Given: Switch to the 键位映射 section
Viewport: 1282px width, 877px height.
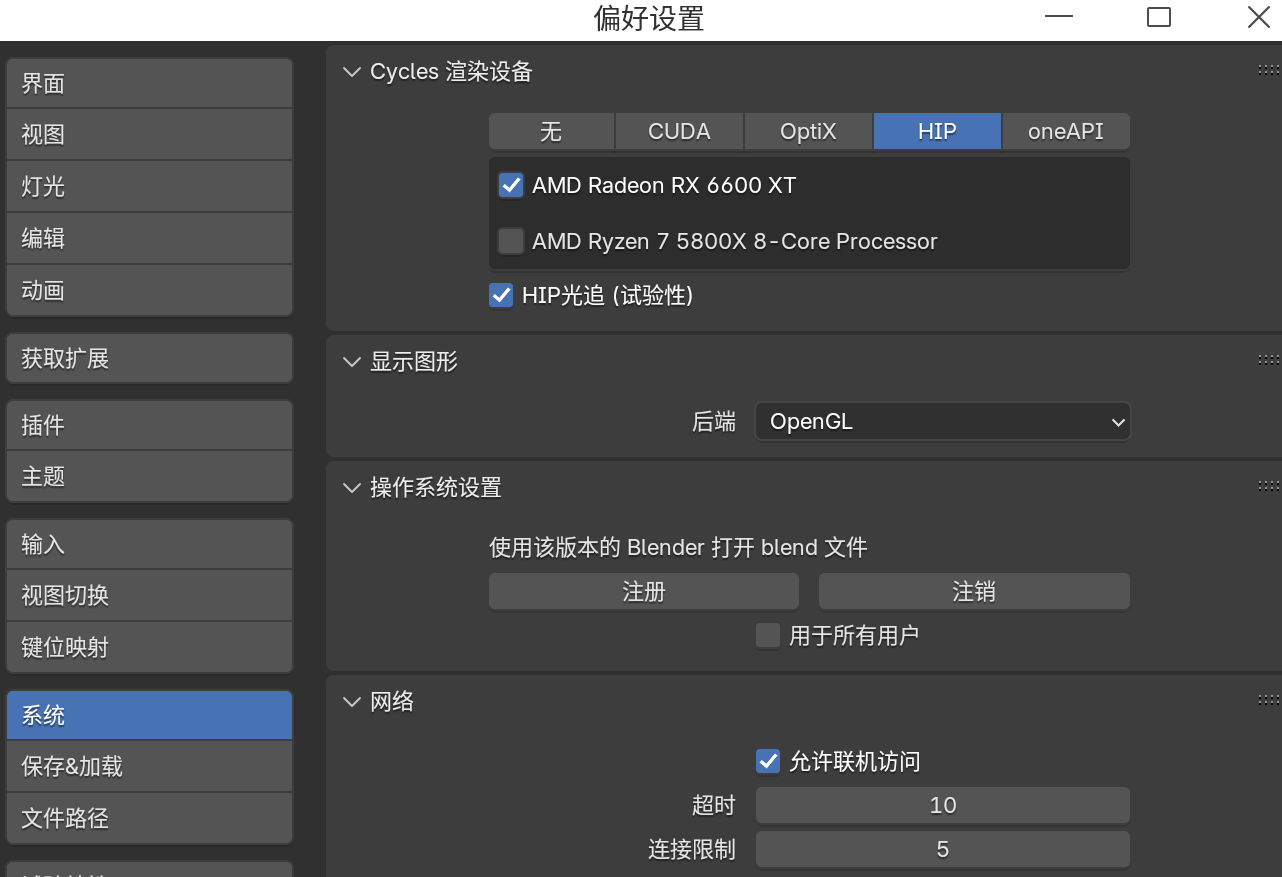Looking at the screenshot, I should 149,647.
